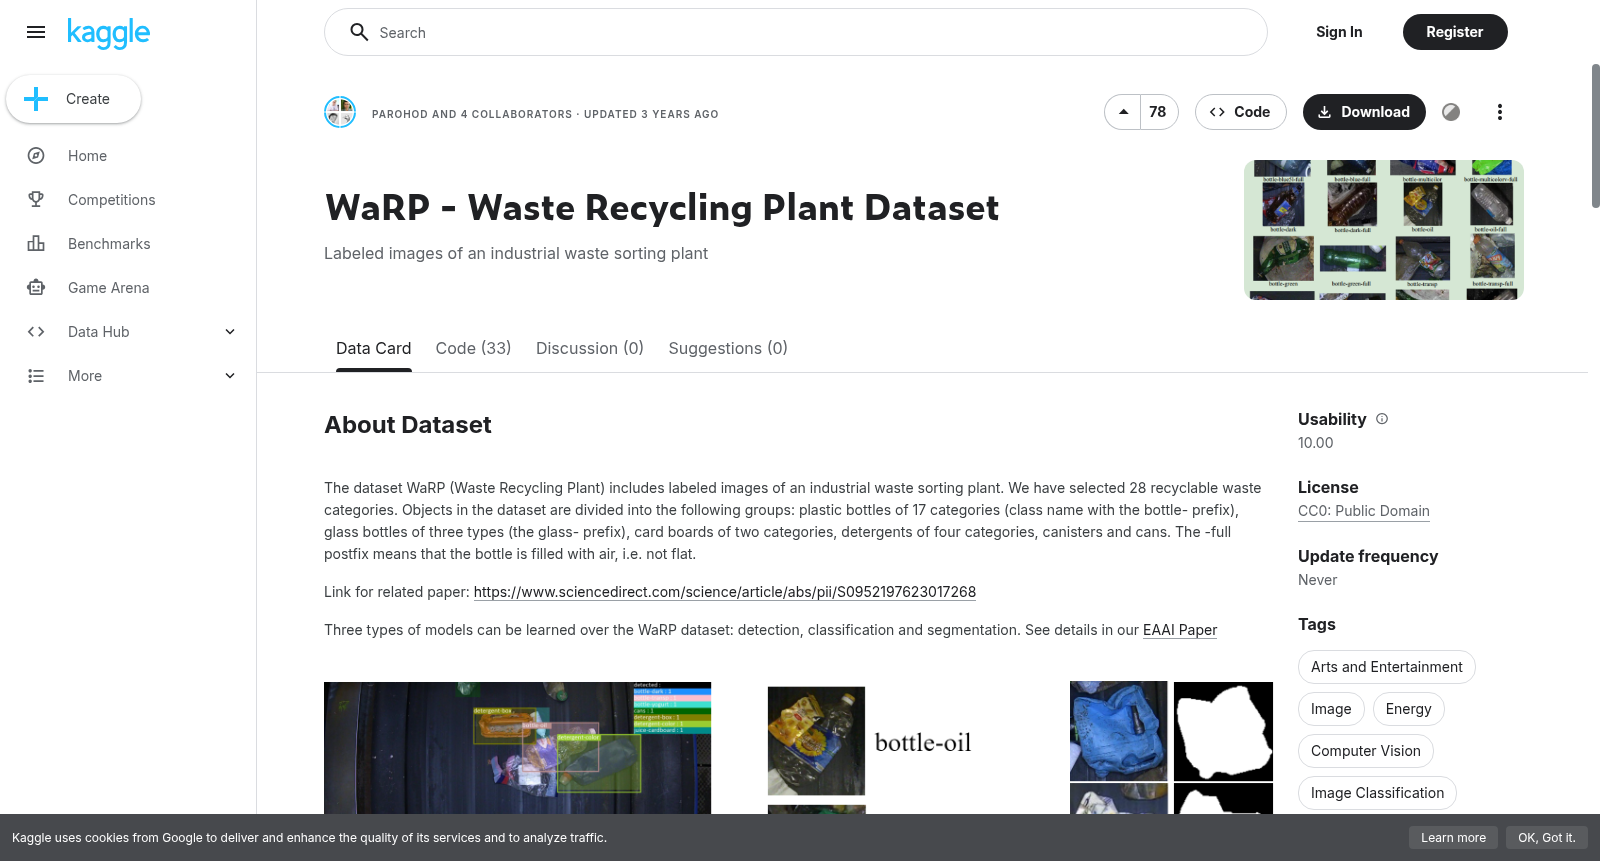Click the Data Hub code brackets icon
Screen dimensions: 1600x861
(36, 332)
